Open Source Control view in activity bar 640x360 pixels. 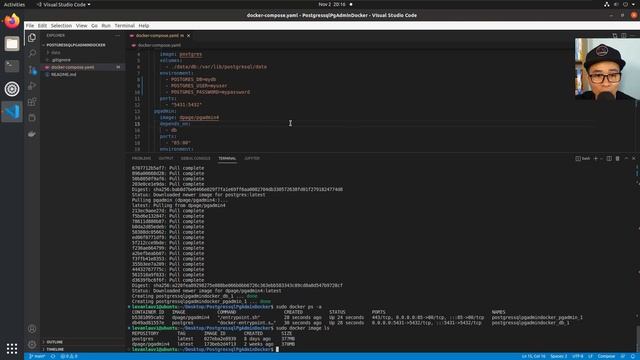[32, 70]
